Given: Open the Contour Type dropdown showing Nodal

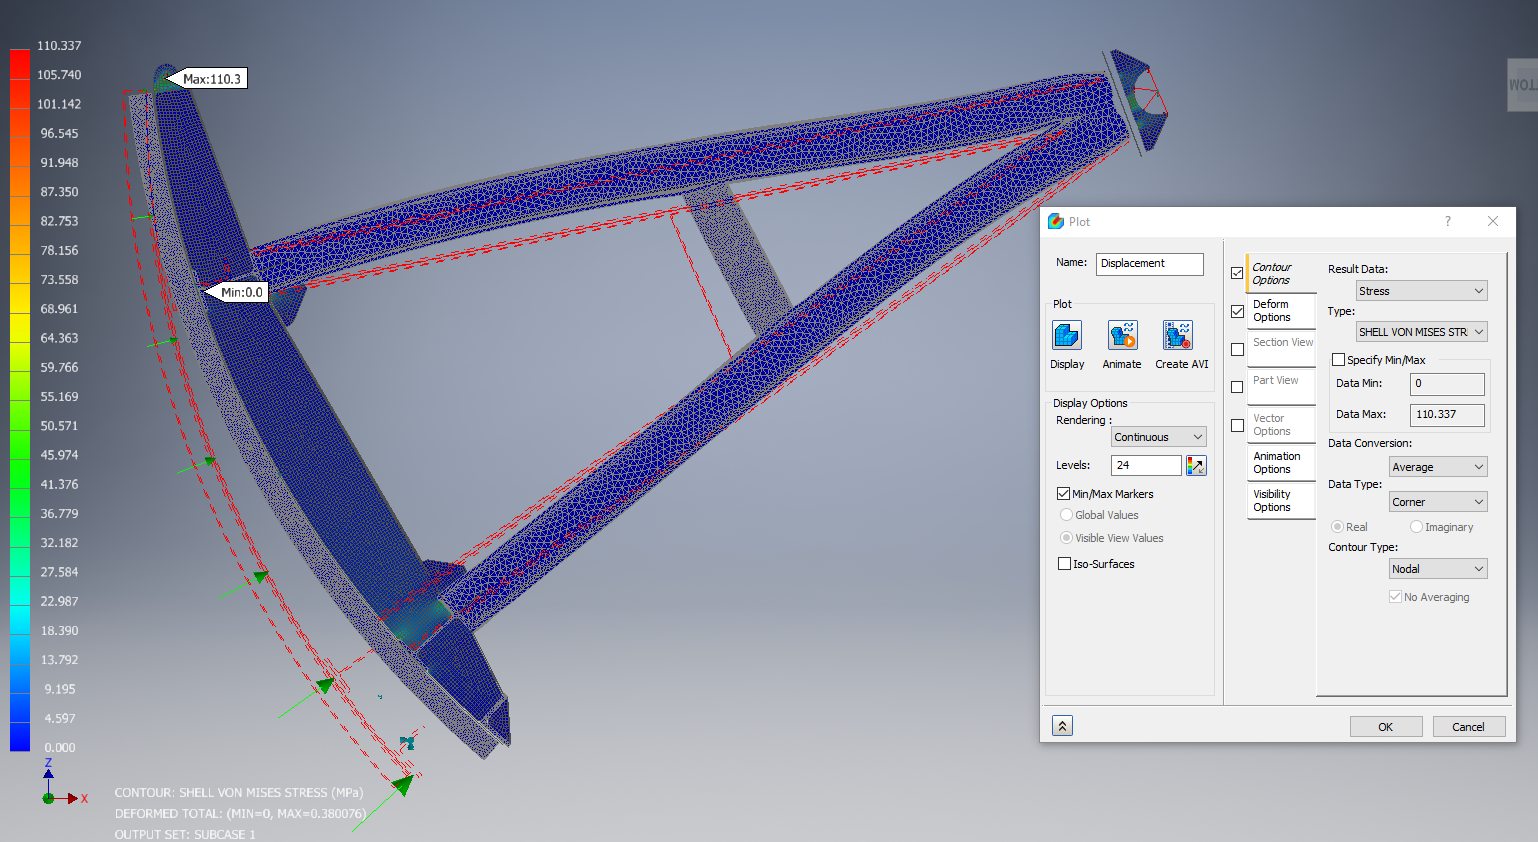Looking at the screenshot, I should pos(1437,568).
